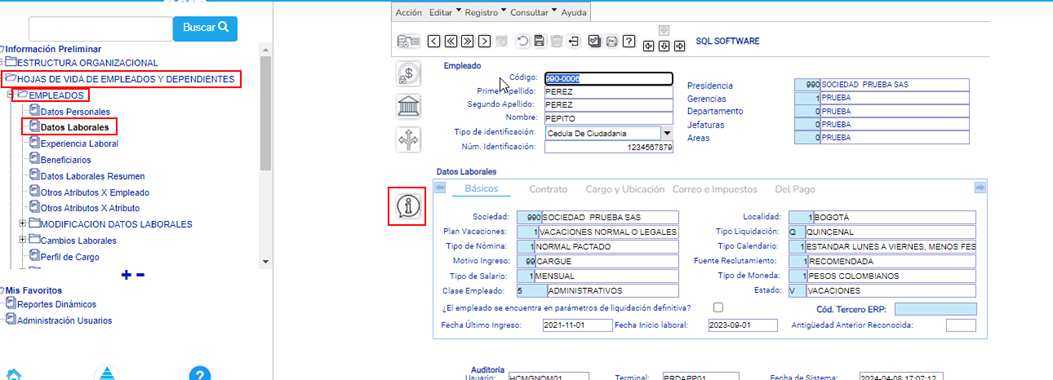Open Otros Atributos X Empleado
This screenshot has width=1053, height=380.
click(95, 192)
